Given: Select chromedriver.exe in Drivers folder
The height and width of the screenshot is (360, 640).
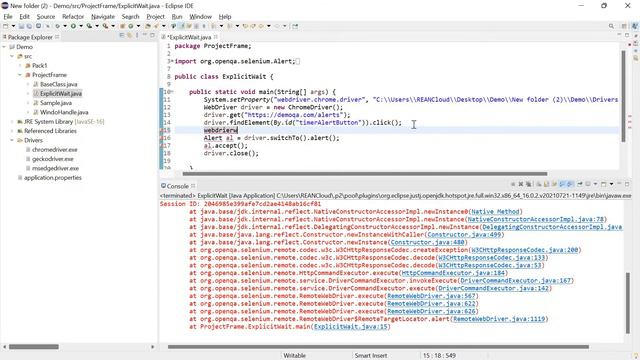Looking at the screenshot, I should pyautogui.click(x=54, y=150).
